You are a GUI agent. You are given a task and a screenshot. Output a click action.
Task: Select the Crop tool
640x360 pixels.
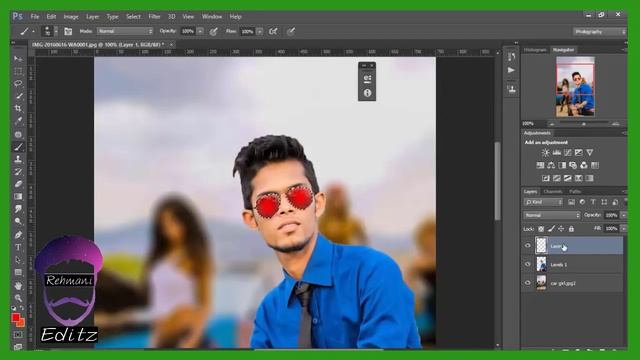[x=18, y=109]
